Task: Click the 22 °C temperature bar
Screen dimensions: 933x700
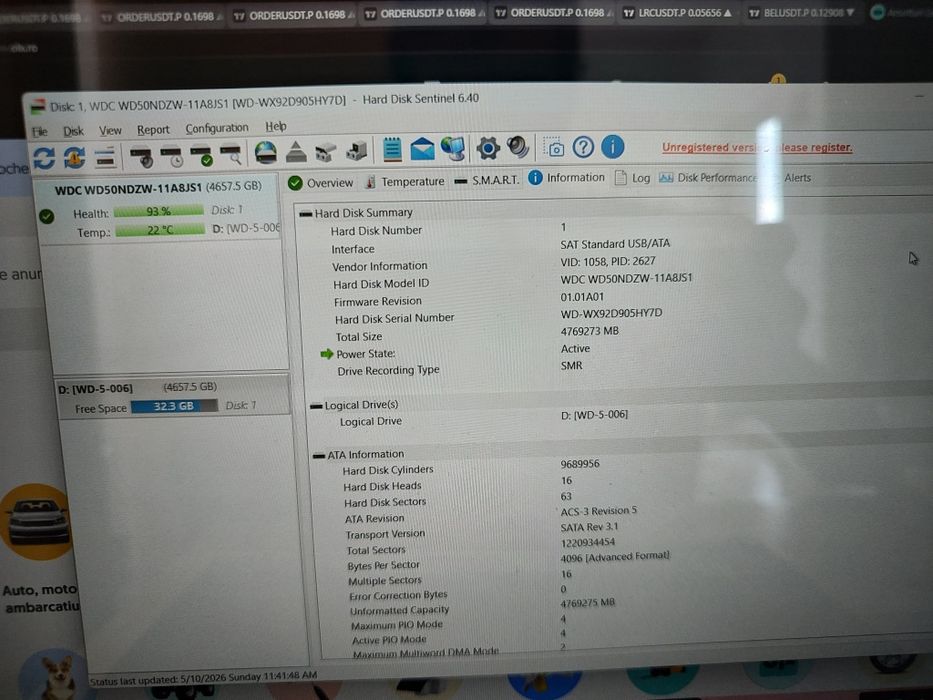Action: (160, 230)
